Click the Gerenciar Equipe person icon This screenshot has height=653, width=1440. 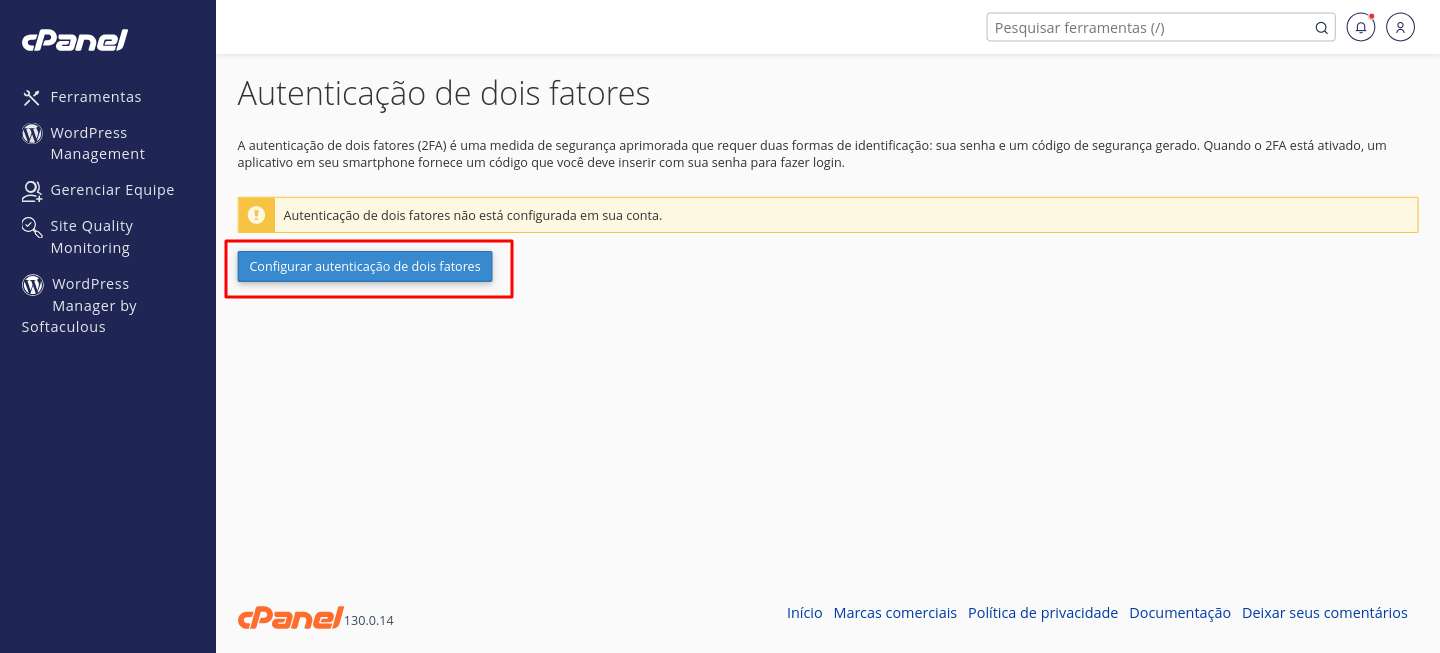coord(32,190)
